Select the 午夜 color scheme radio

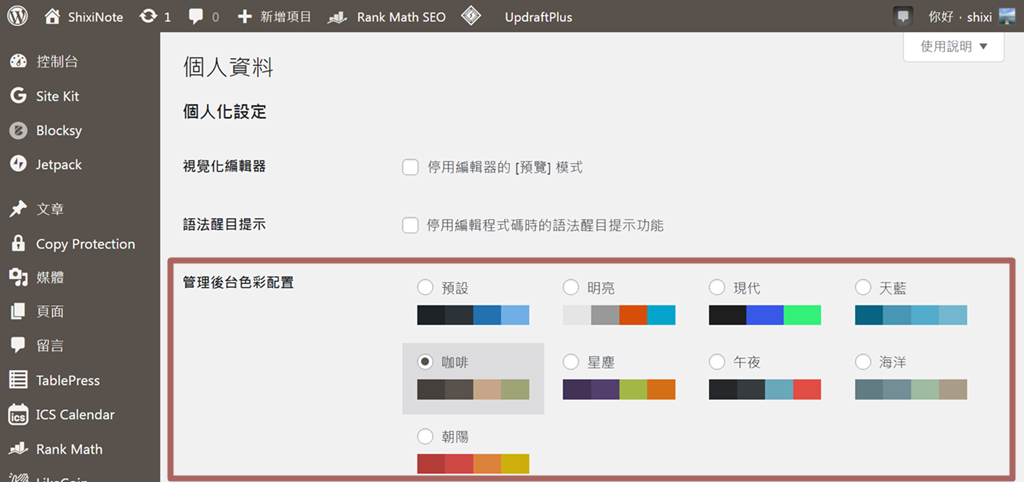pyautogui.click(x=717, y=361)
